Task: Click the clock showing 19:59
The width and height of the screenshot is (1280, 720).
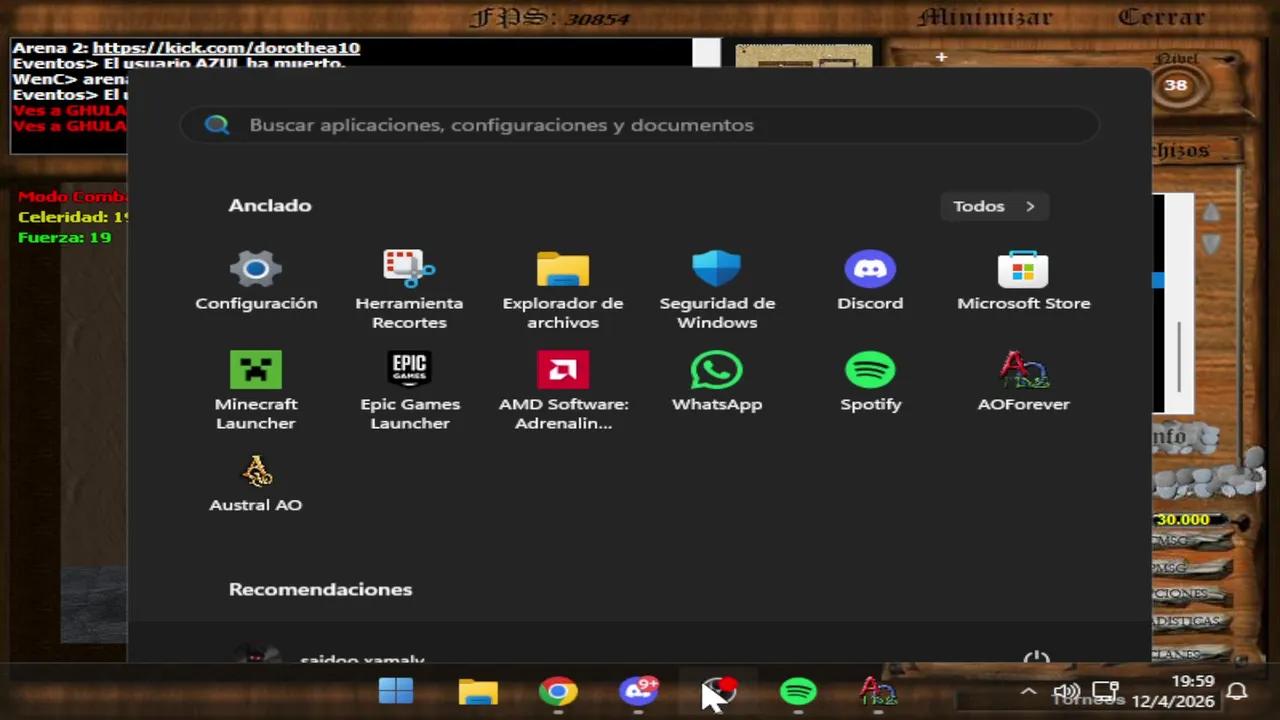Action: point(1193,682)
